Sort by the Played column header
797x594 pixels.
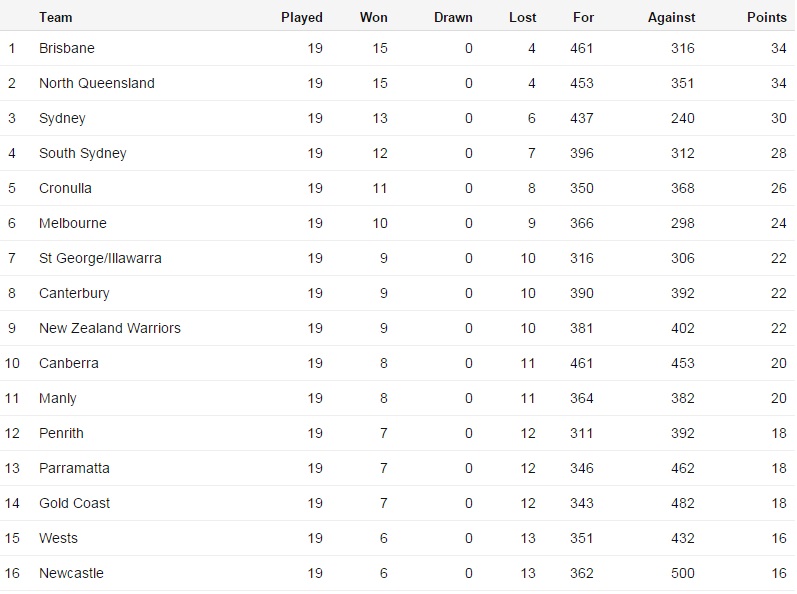(x=301, y=17)
